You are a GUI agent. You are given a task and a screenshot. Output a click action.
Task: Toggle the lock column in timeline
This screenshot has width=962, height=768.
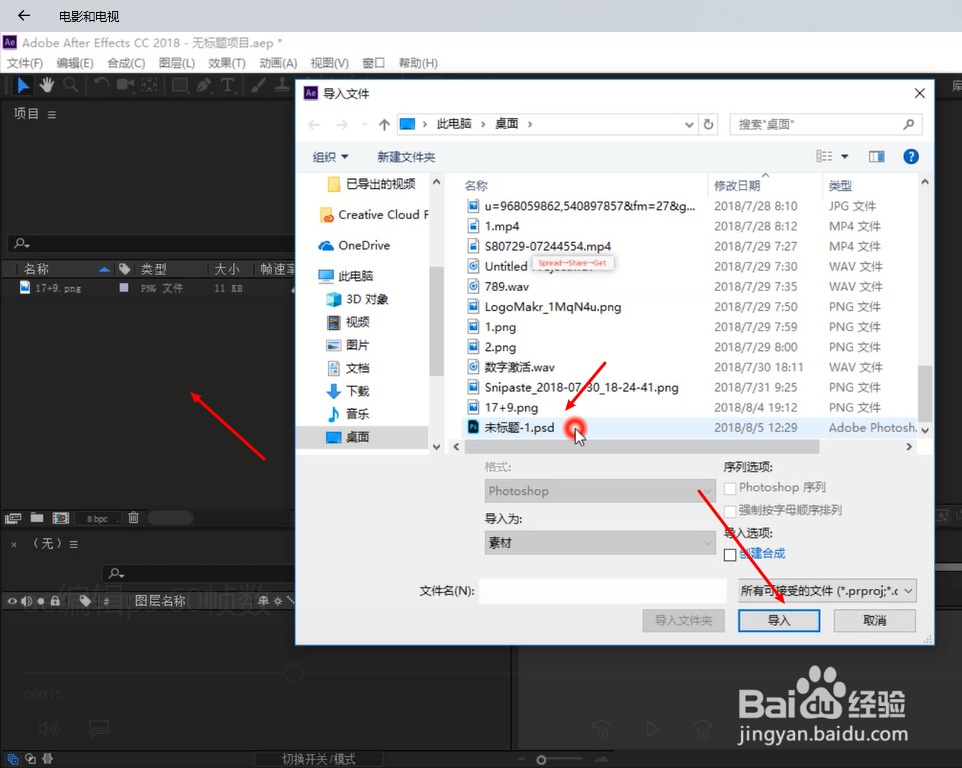[55, 601]
